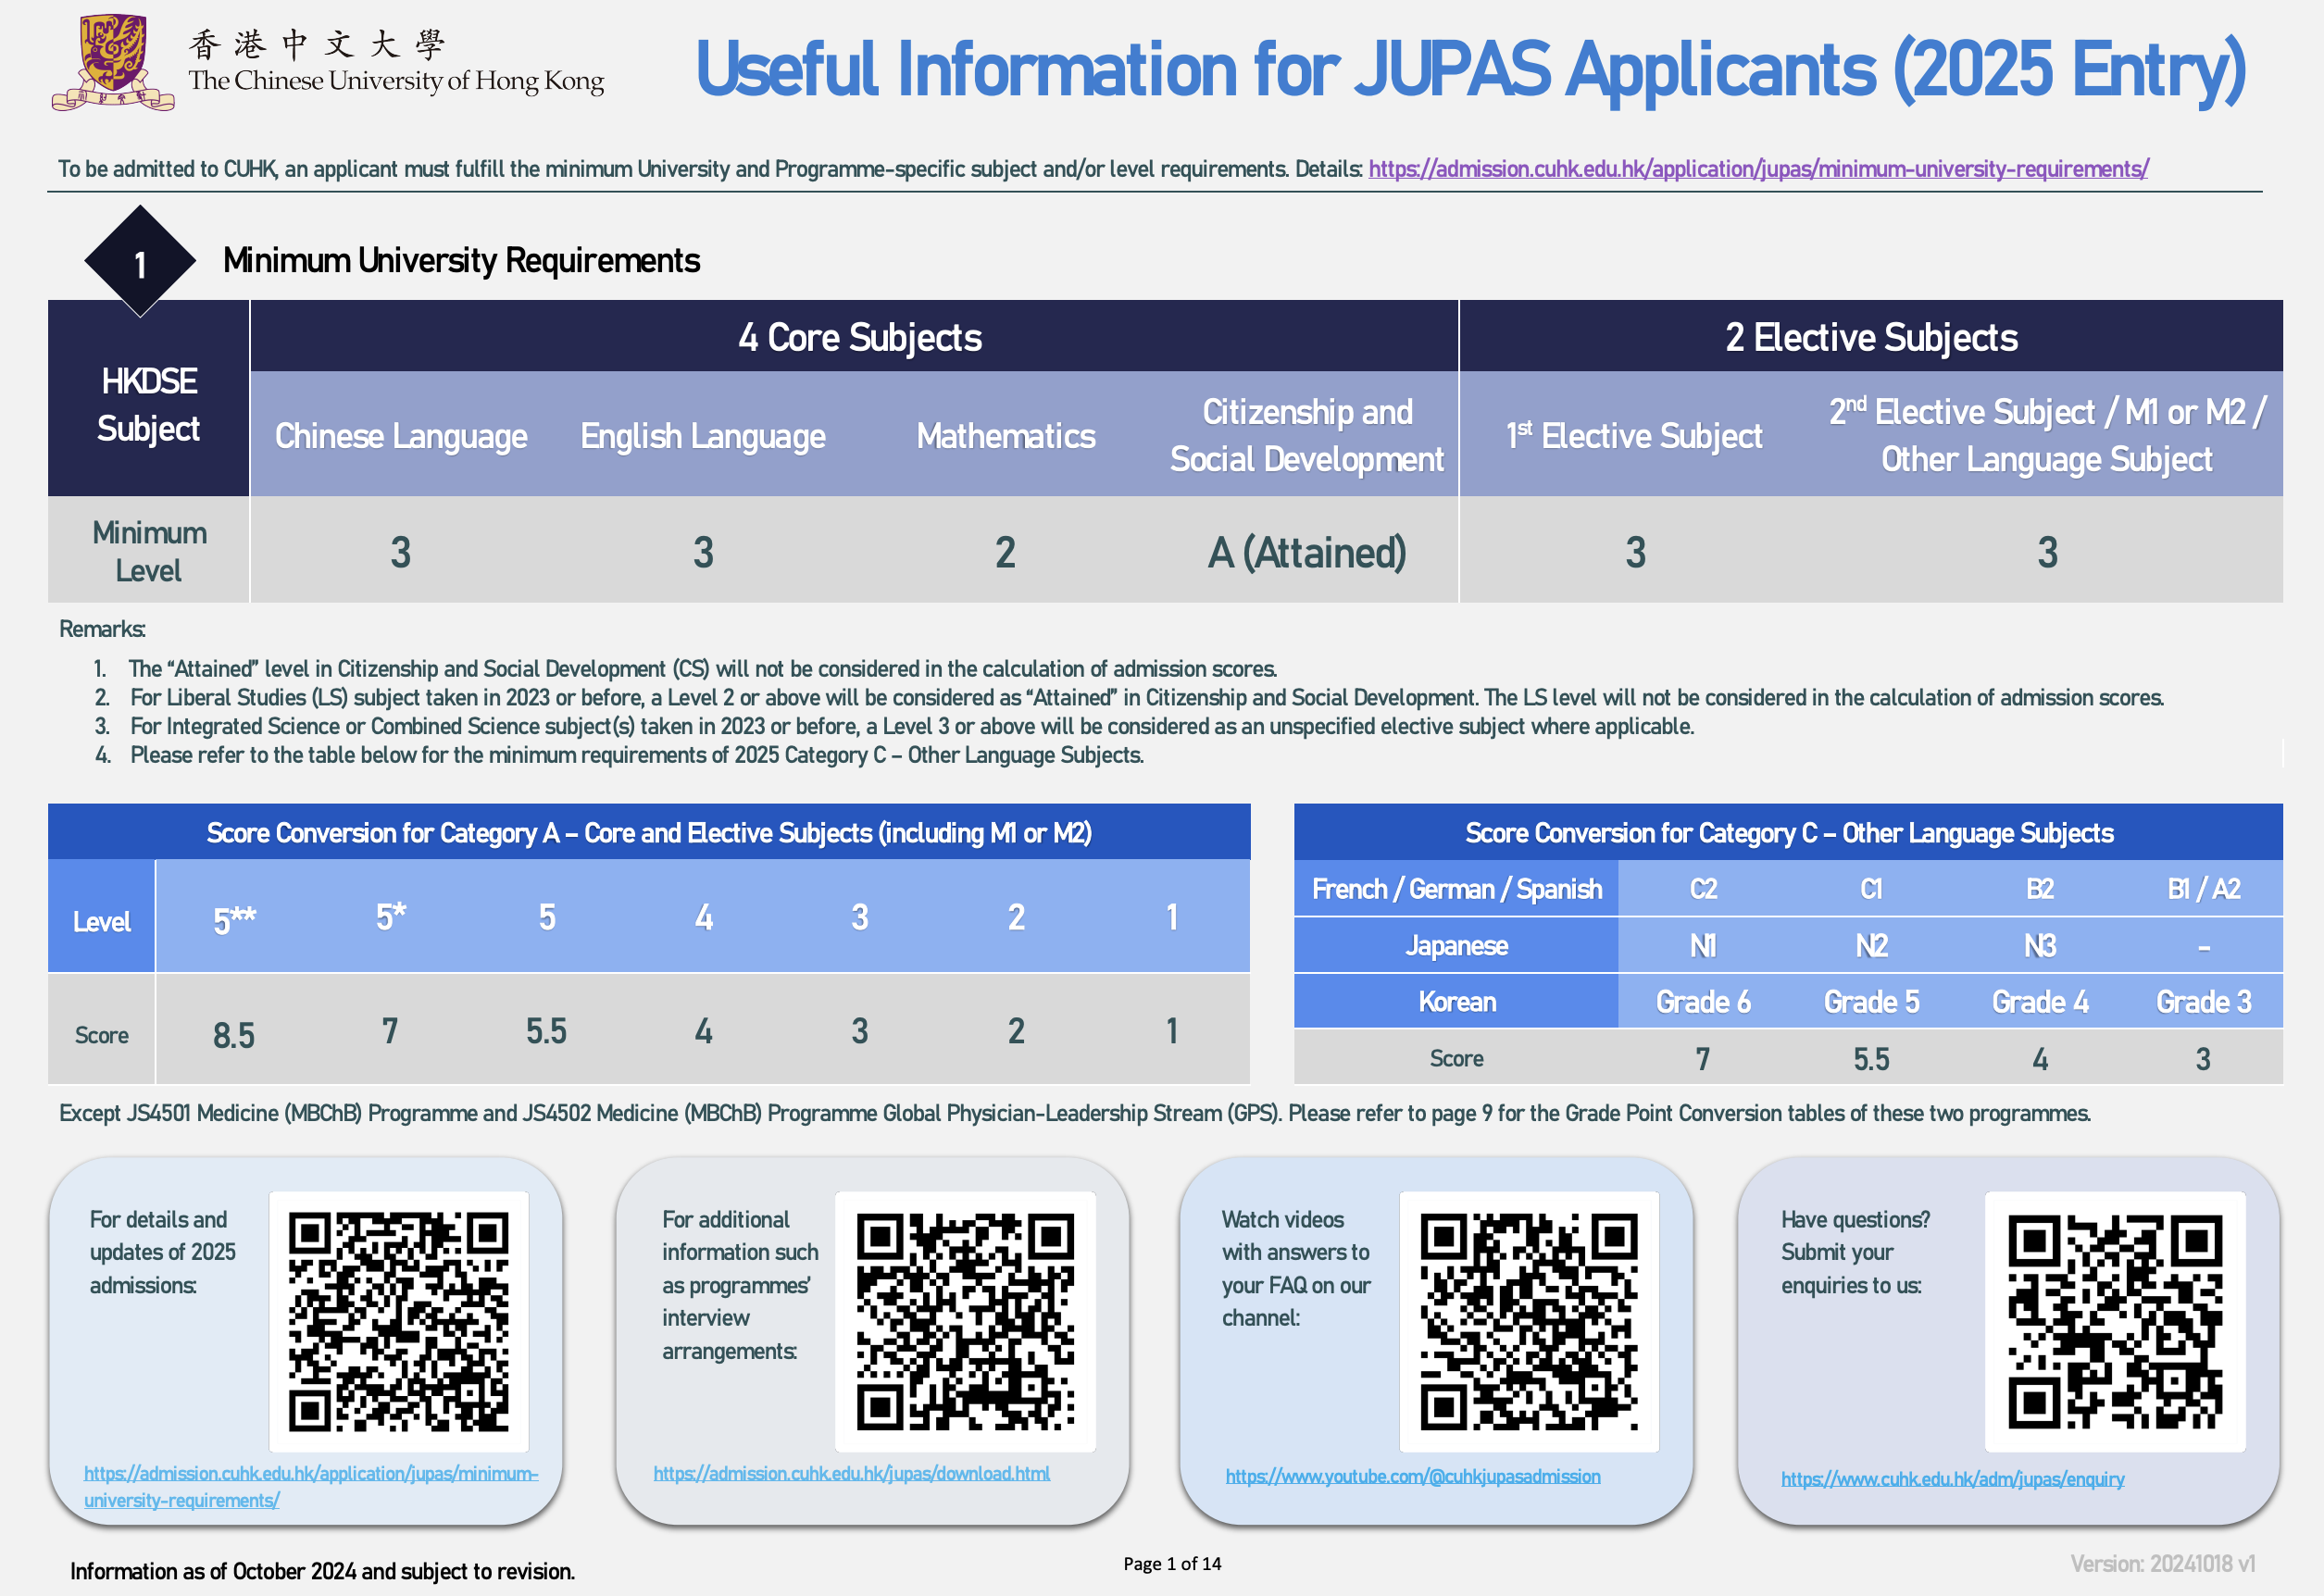Select the 'B1 / A2' language level cell
This screenshot has width=2324, height=1596.
coord(2203,888)
